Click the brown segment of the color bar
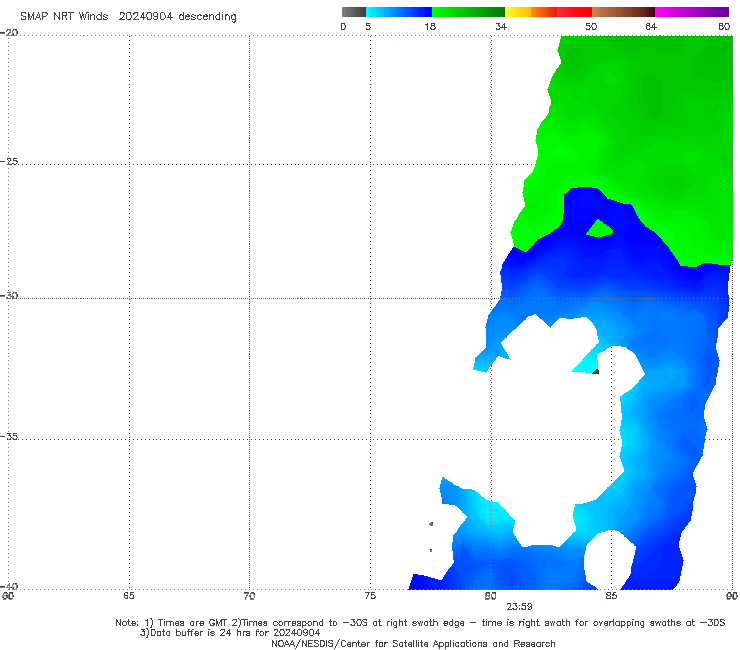 pyautogui.click(x=623, y=12)
